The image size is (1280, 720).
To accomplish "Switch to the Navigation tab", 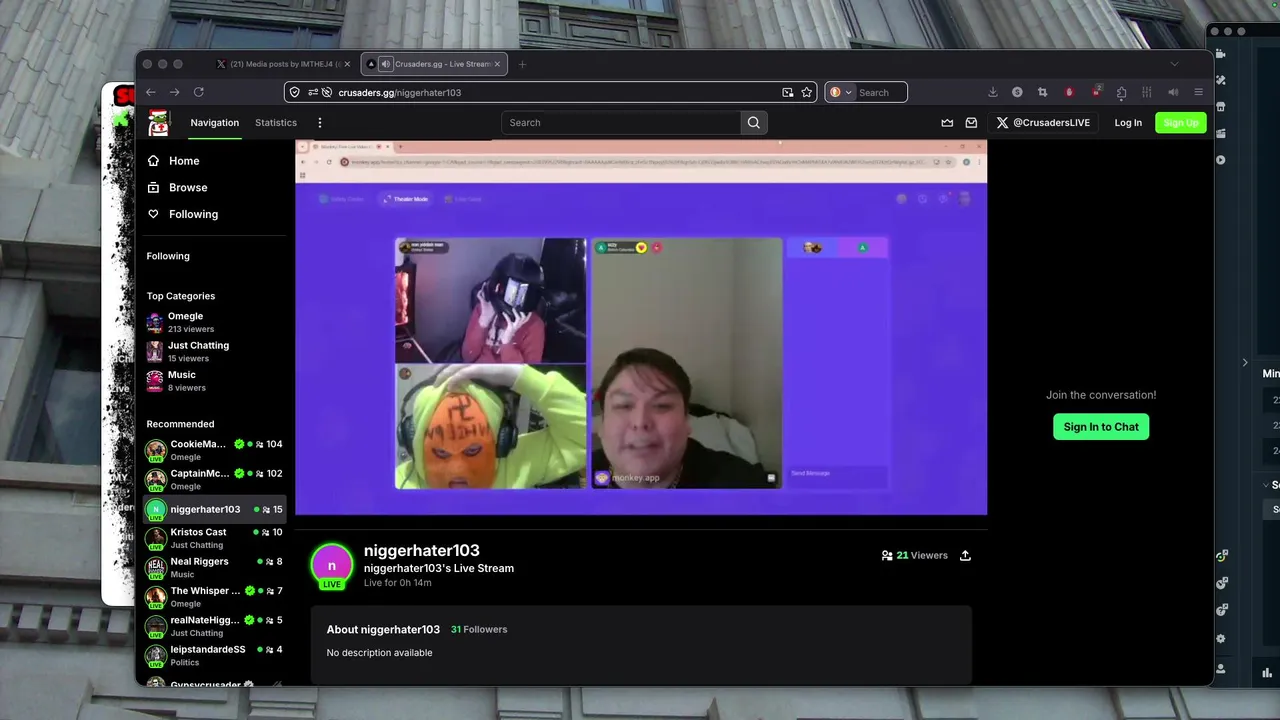I will [215, 123].
